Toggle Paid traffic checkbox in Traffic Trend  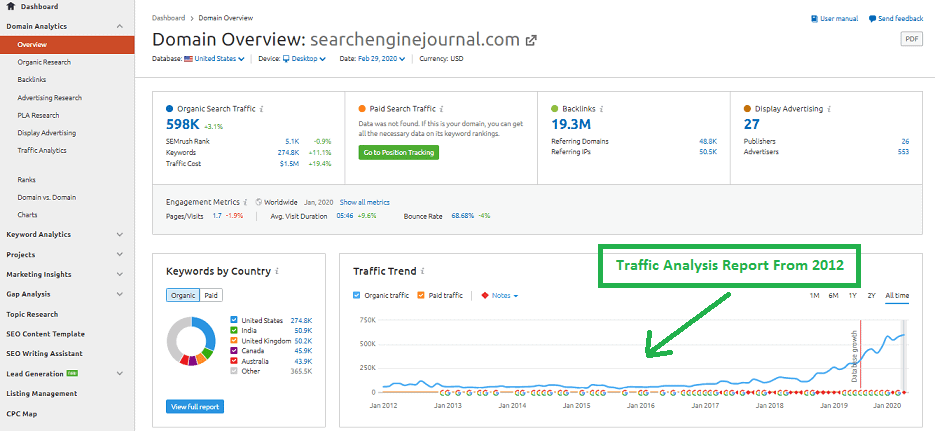pos(420,296)
